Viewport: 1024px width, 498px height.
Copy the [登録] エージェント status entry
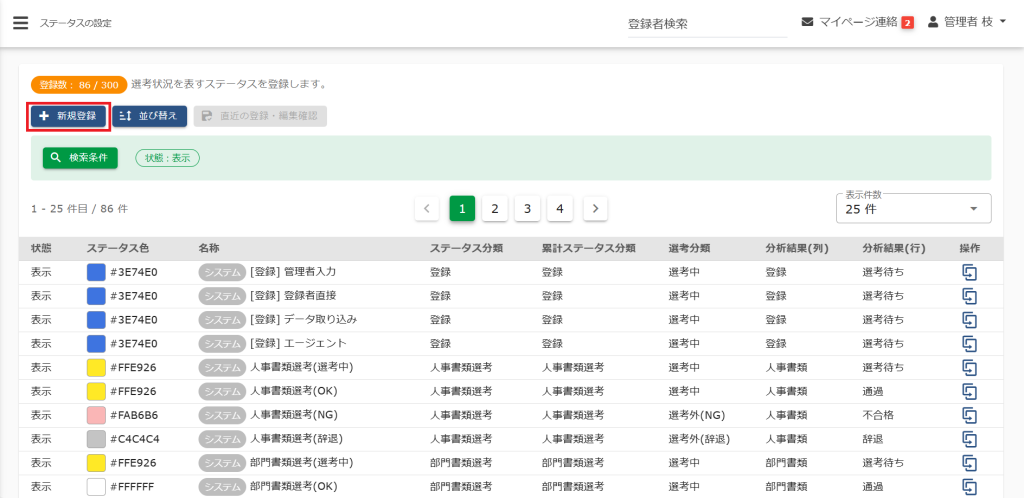tap(969, 344)
